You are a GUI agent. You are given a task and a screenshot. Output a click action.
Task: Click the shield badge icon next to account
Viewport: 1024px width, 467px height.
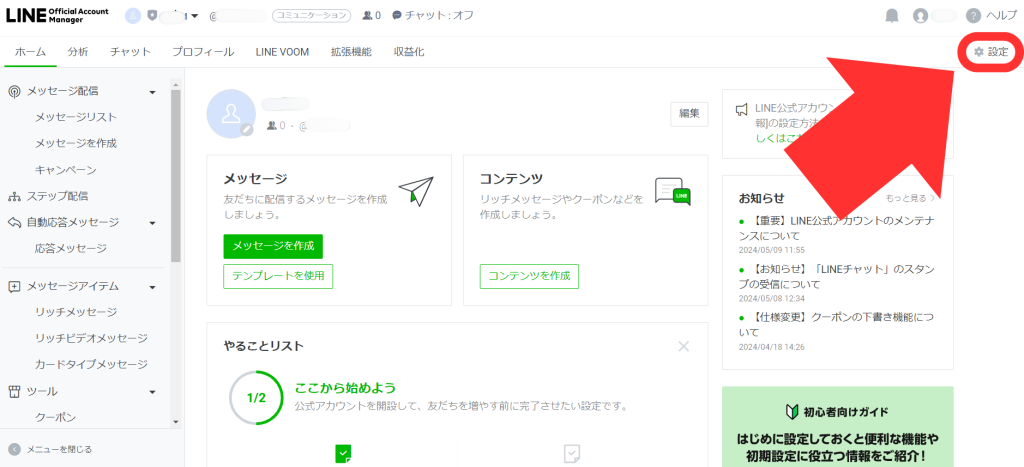click(x=152, y=16)
